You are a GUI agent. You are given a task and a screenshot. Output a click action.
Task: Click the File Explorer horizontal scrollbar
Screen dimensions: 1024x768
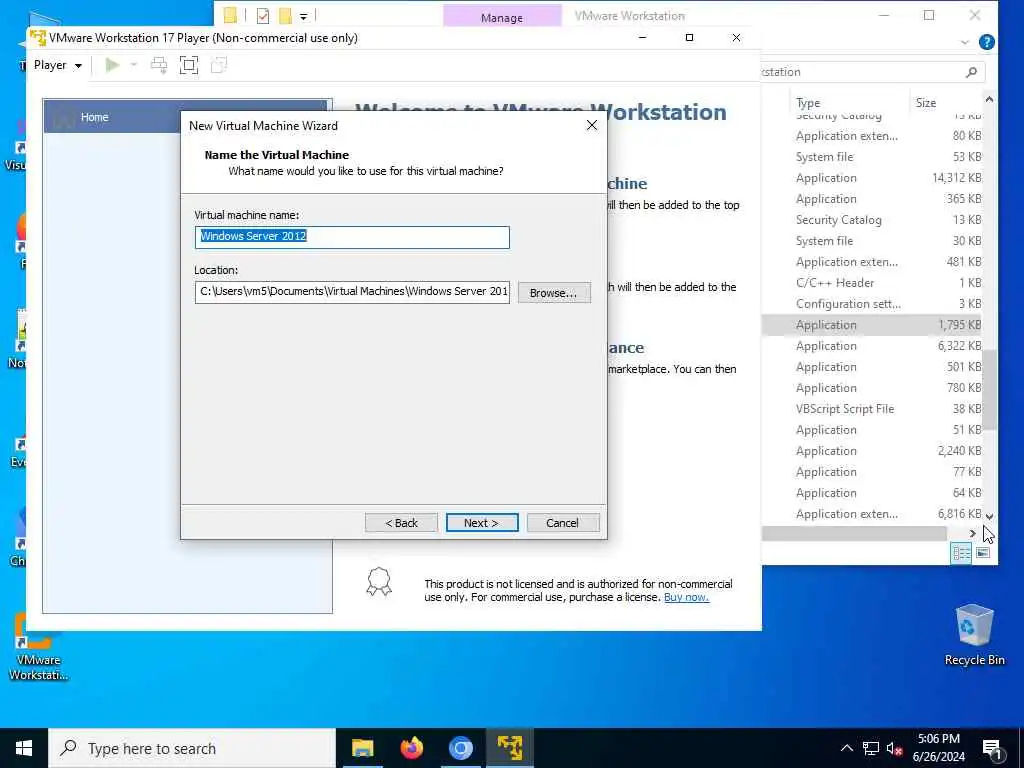click(854, 534)
